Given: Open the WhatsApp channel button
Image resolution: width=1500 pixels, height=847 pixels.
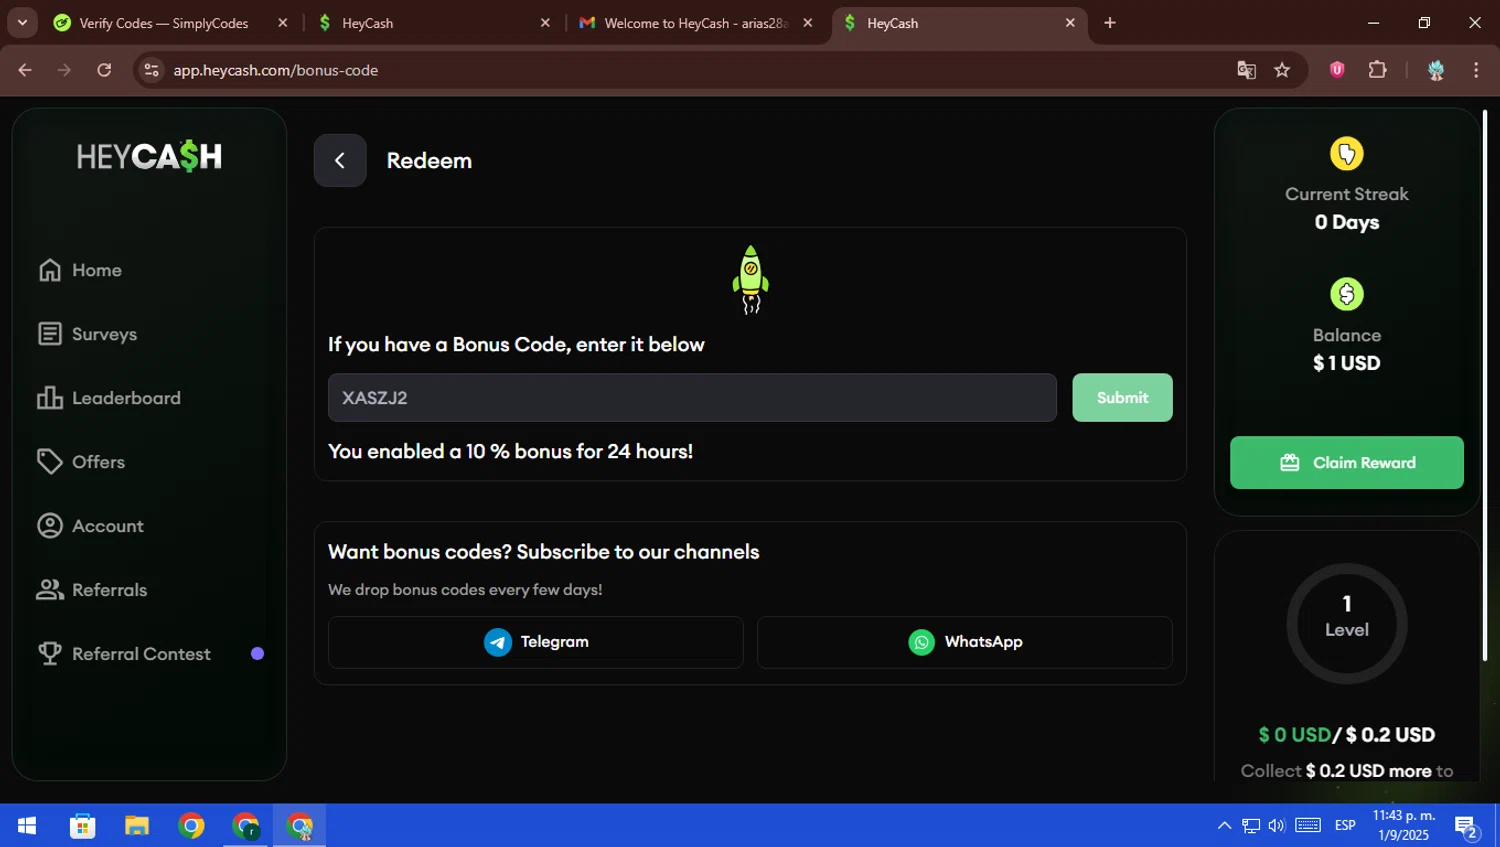Looking at the screenshot, I should [965, 642].
